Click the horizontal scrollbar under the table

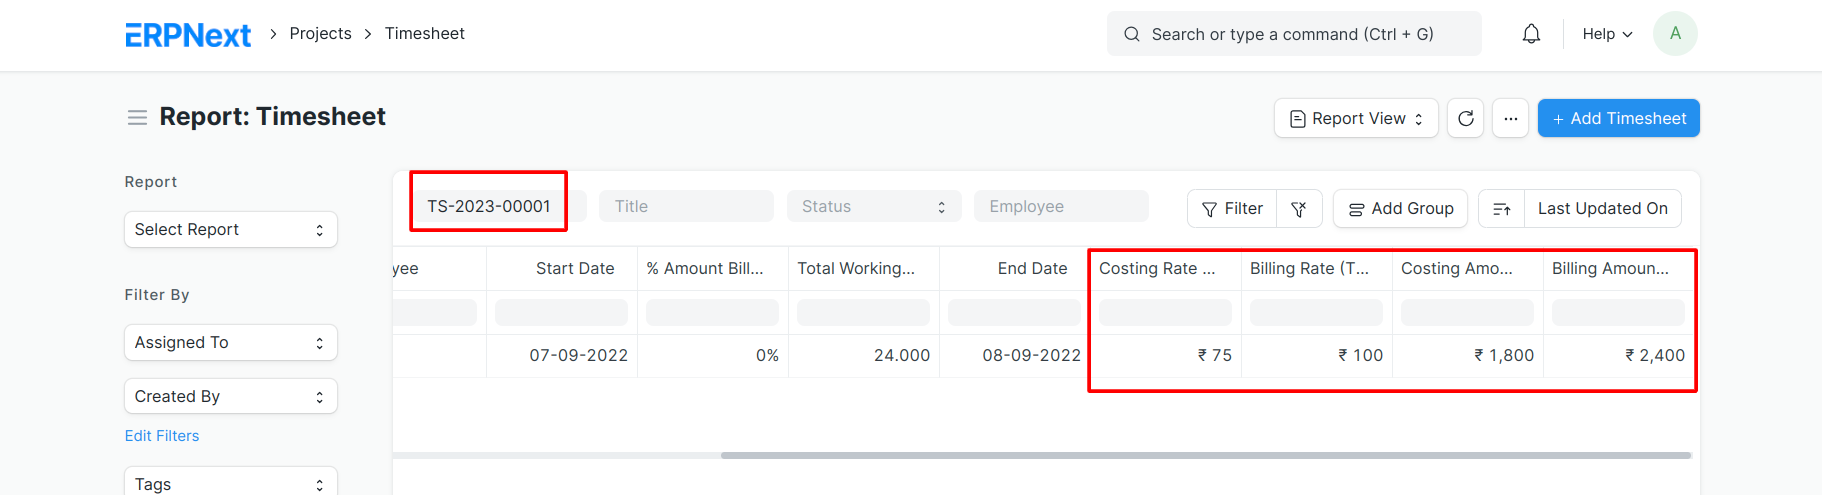pos(1206,455)
